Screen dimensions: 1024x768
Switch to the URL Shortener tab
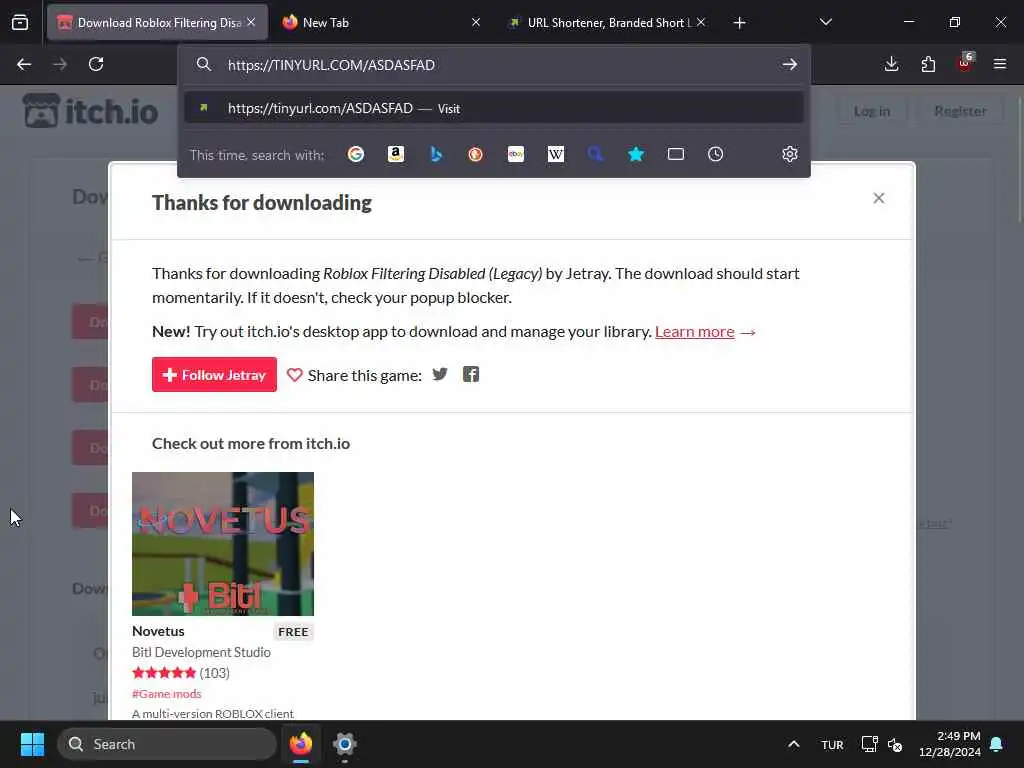coord(608,22)
